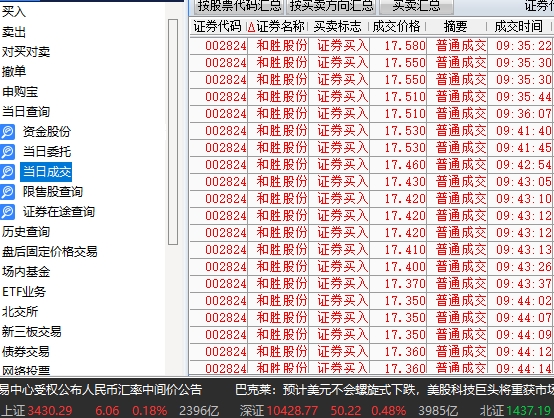The width and height of the screenshot is (554, 418).
Task: Open 撤单 in the sidebar
Action: point(14,72)
